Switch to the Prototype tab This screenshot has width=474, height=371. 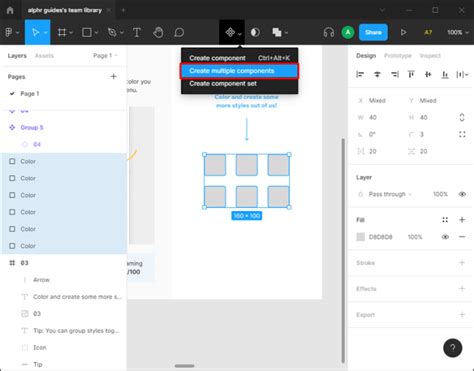(398, 56)
